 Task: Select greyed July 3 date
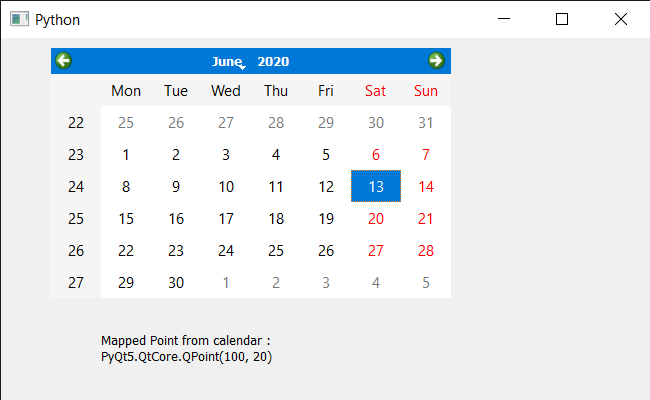click(x=326, y=282)
